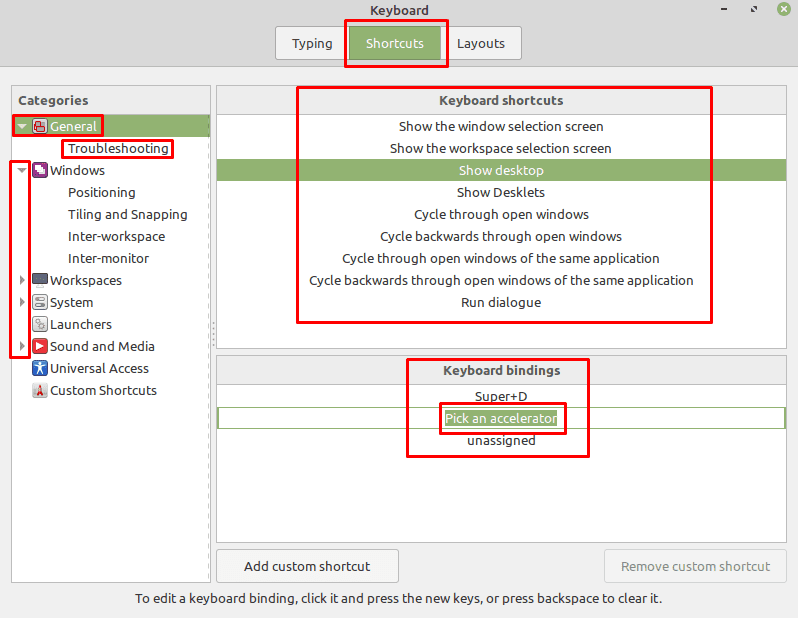This screenshot has width=798, height=618.
Task: Select the Launchers category label
Action: tap(81, 324)
